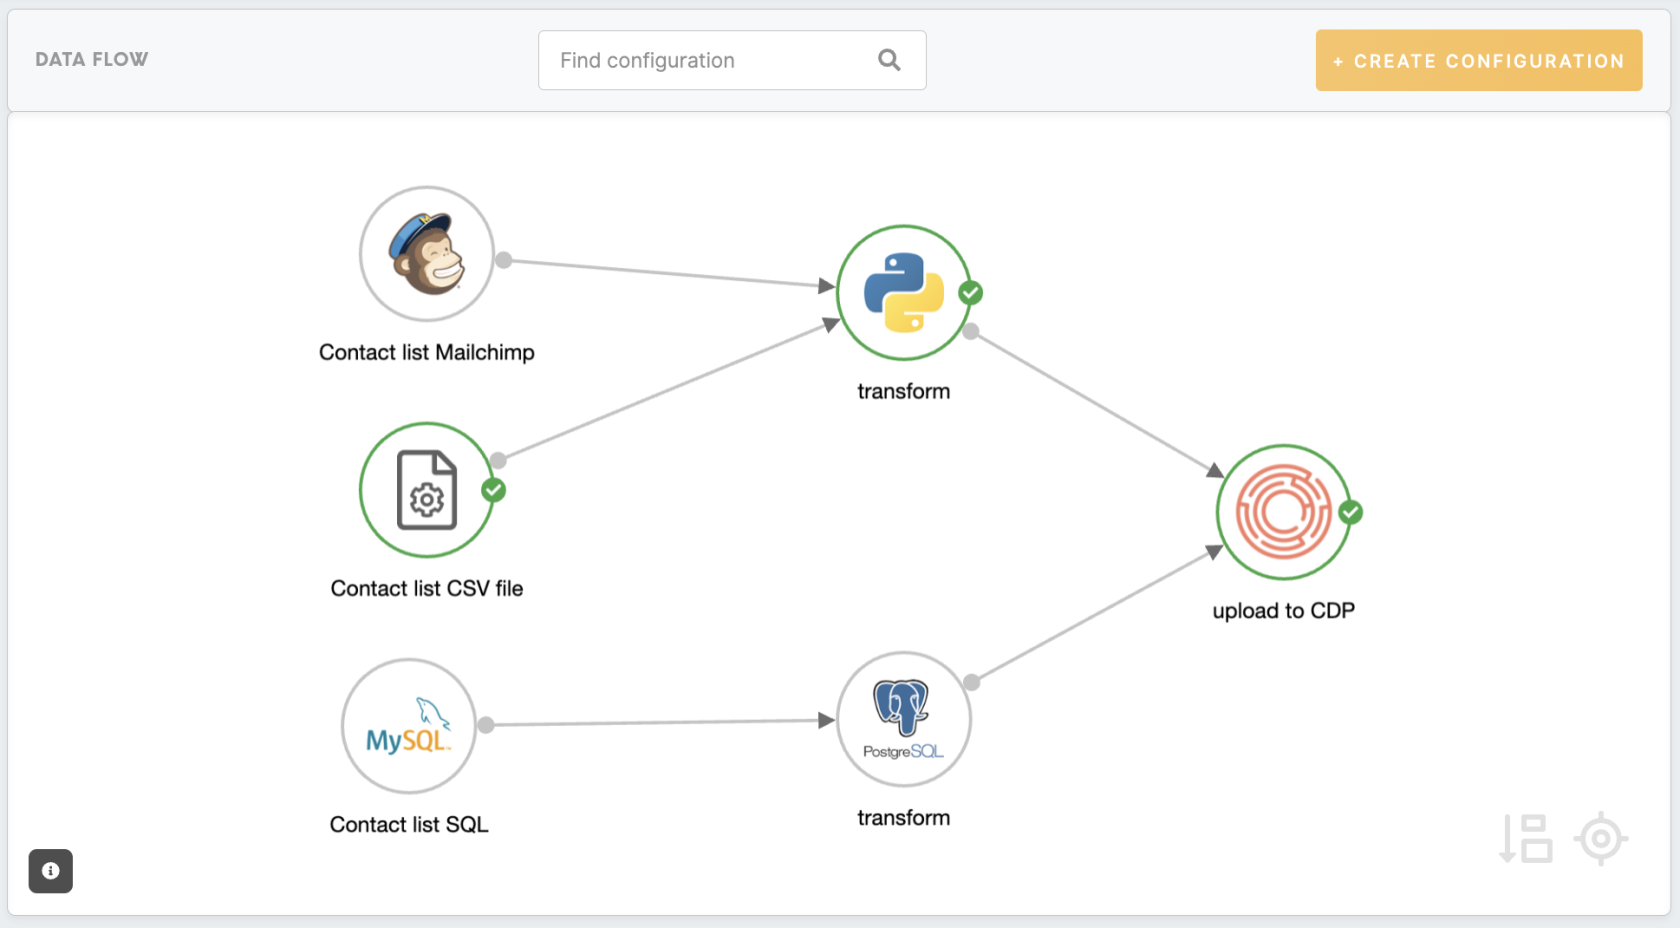The image size is (1680, 928).
Task: Click the PostgreSQL transform node
Action: tap(903, 720)
